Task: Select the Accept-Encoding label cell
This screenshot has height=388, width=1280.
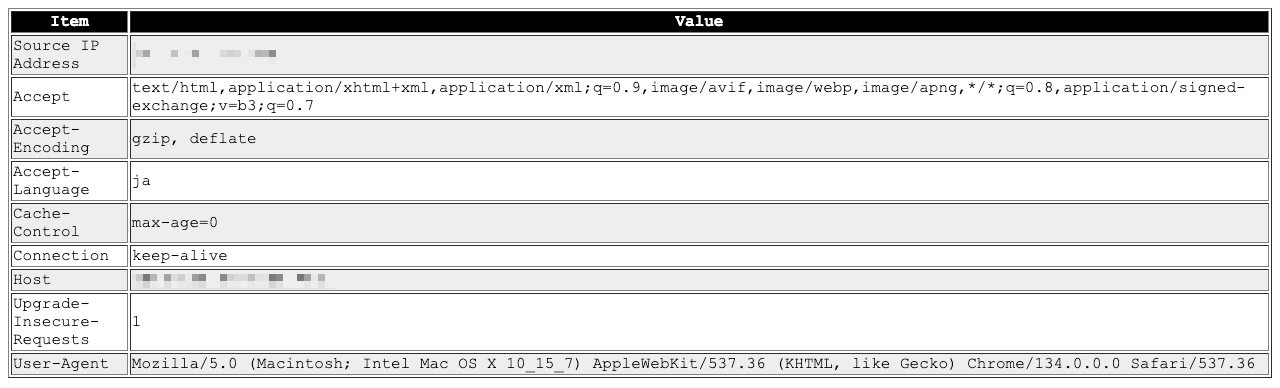Action: [69, 139]
